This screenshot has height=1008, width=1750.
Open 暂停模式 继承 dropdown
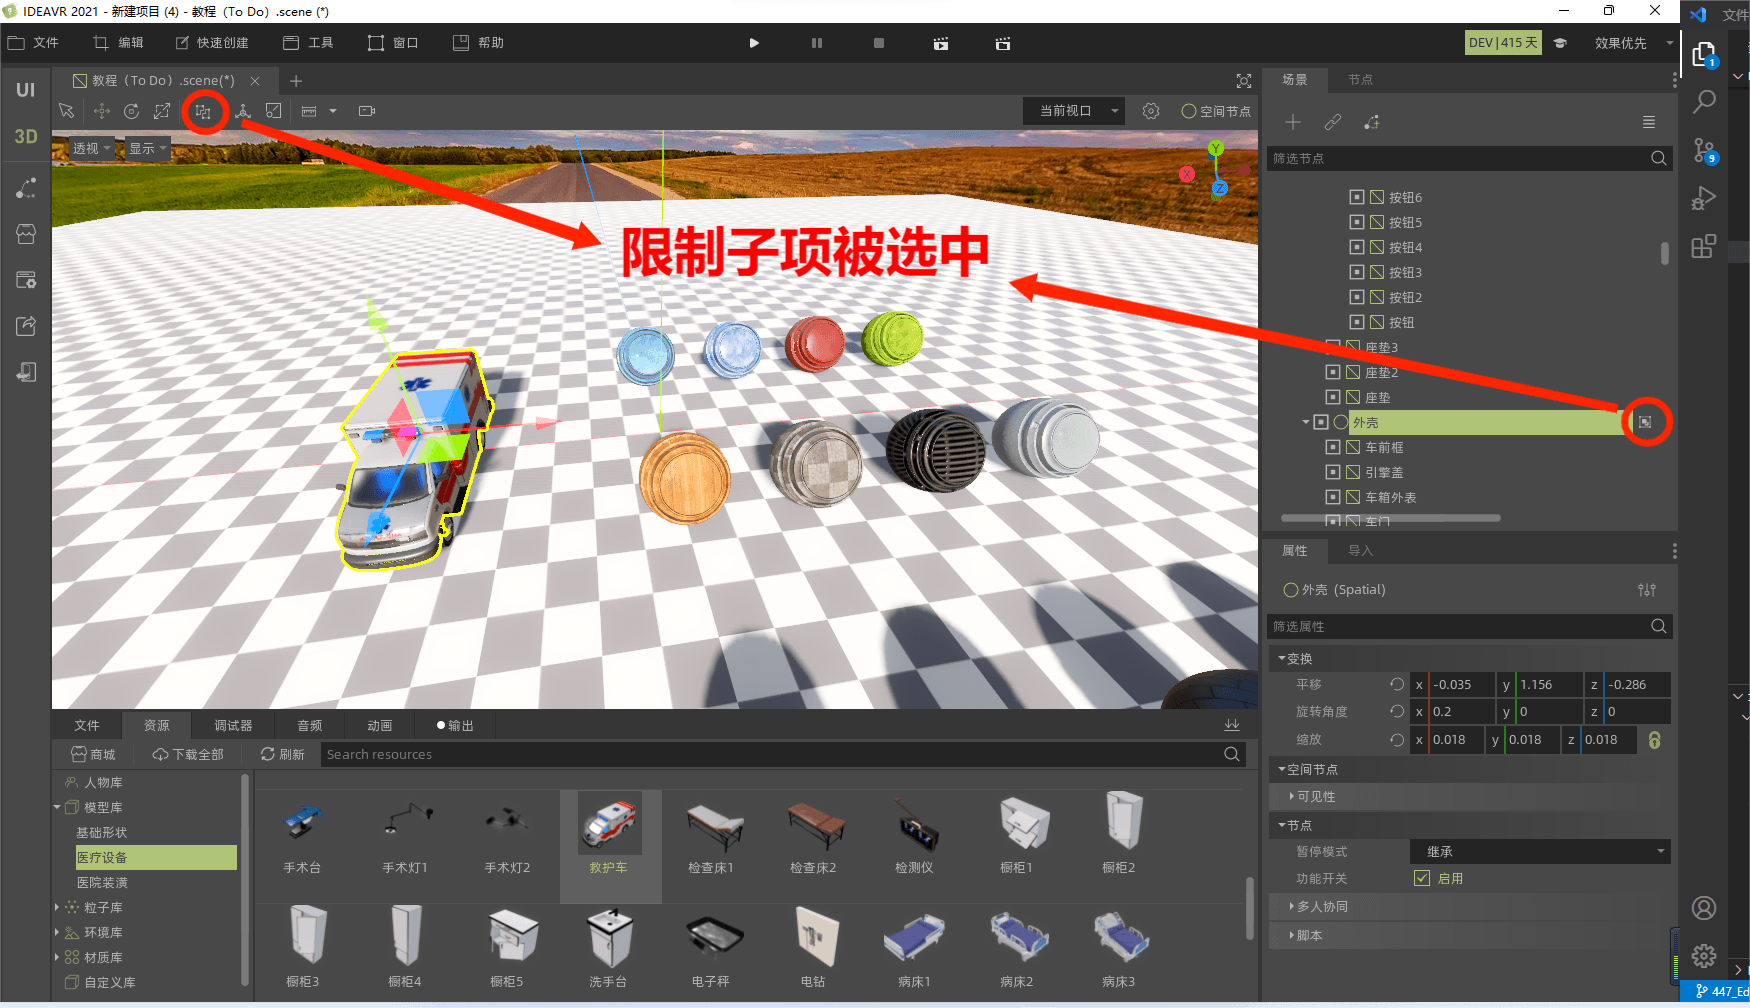coord(1540,852)
